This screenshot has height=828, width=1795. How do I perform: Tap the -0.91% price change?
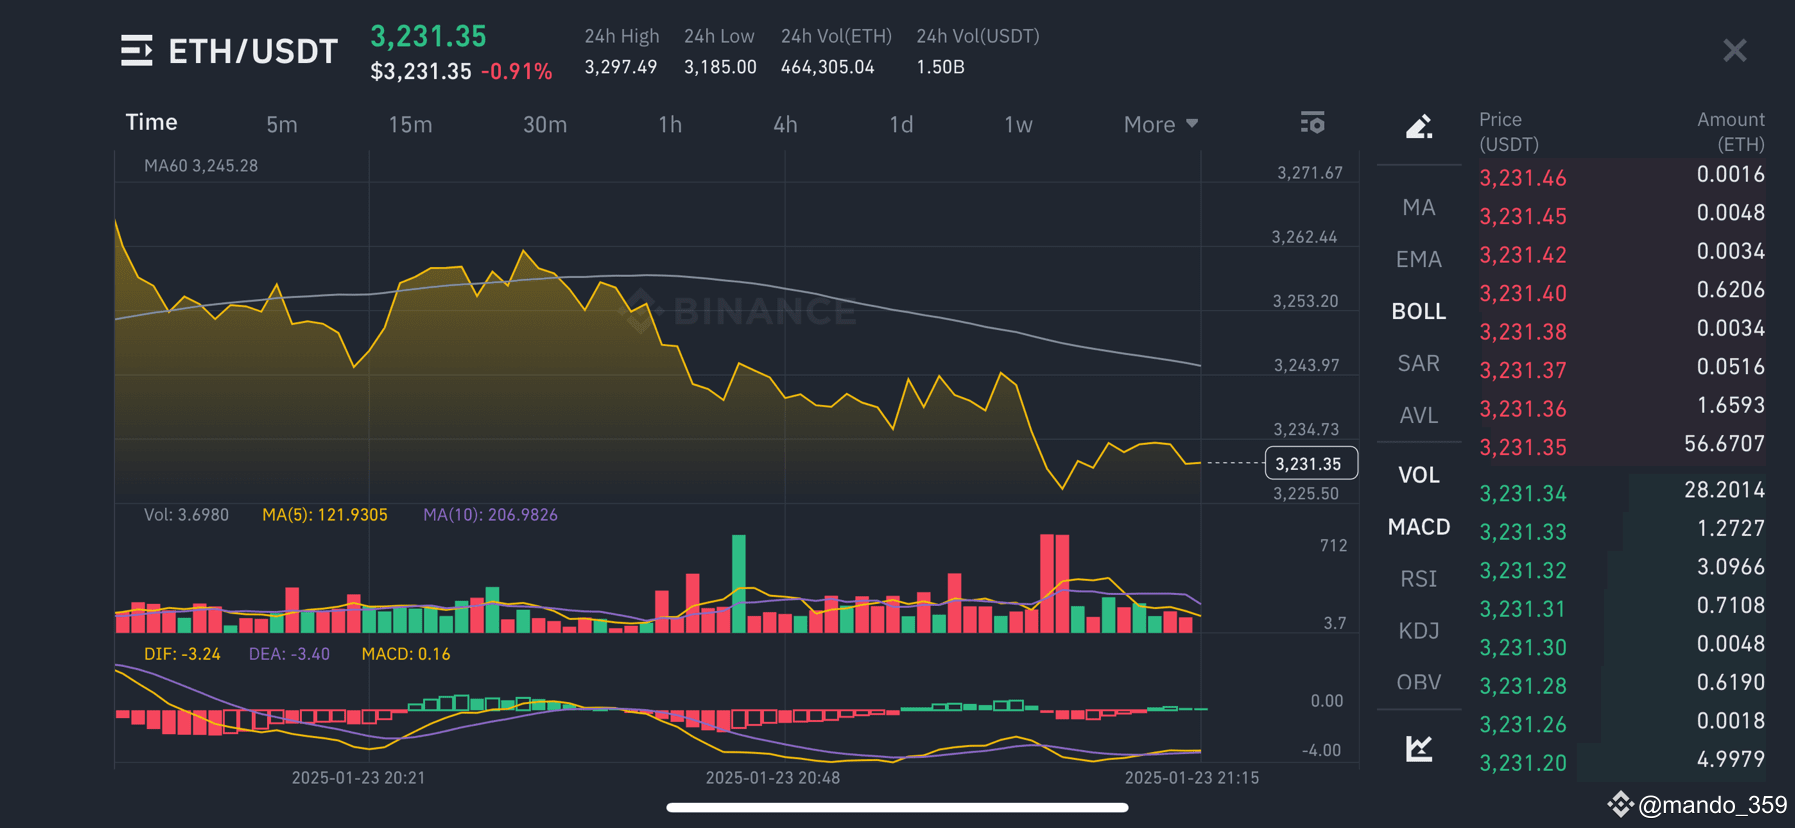pos(516,72)
